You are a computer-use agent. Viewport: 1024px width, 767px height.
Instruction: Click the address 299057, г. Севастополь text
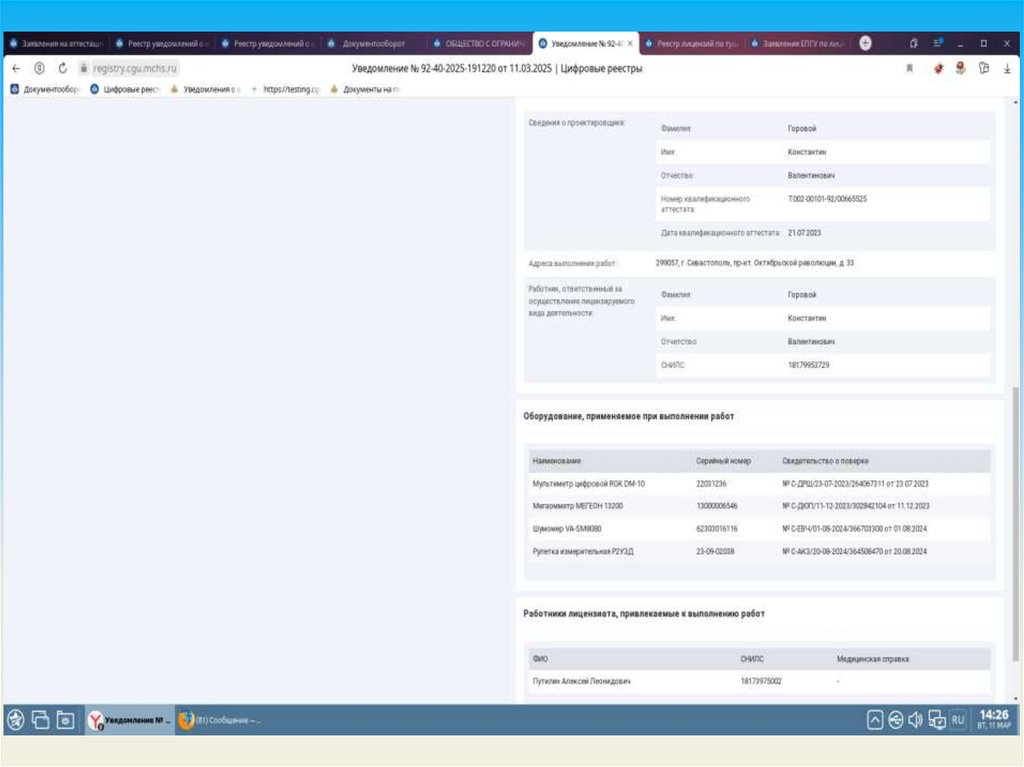coord(754,263)
